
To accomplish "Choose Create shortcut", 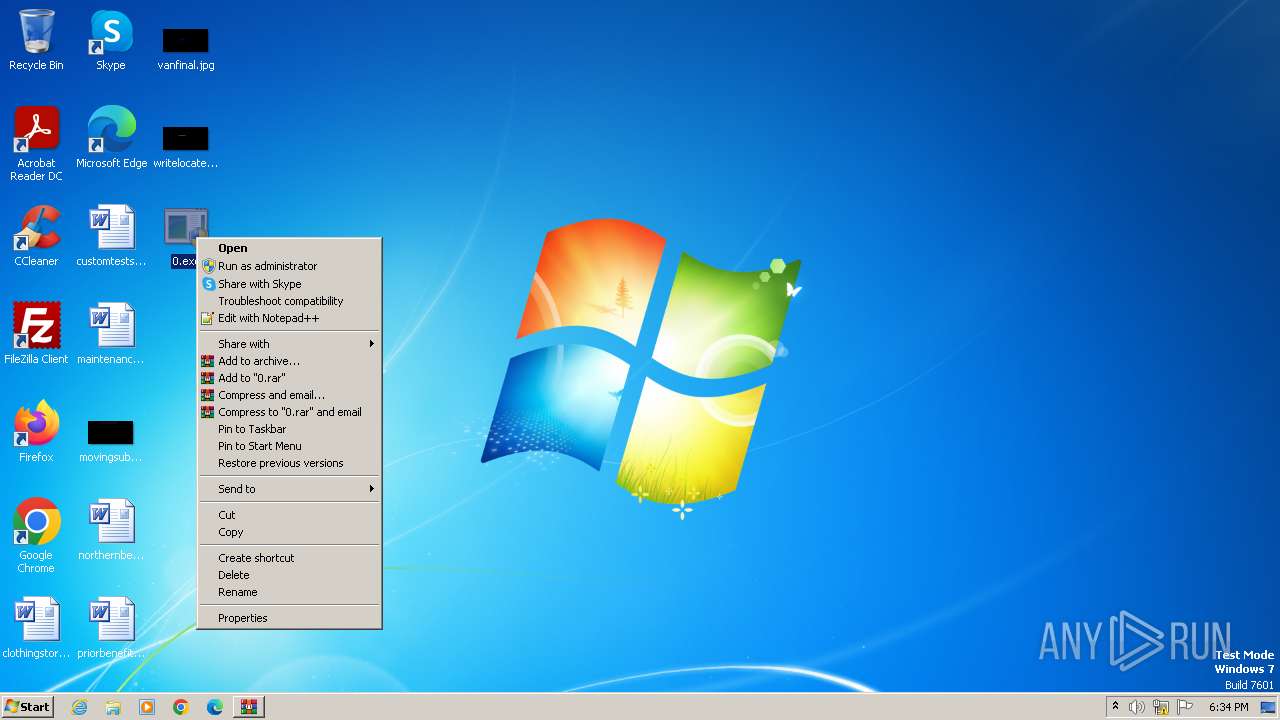I will point(290,558).
